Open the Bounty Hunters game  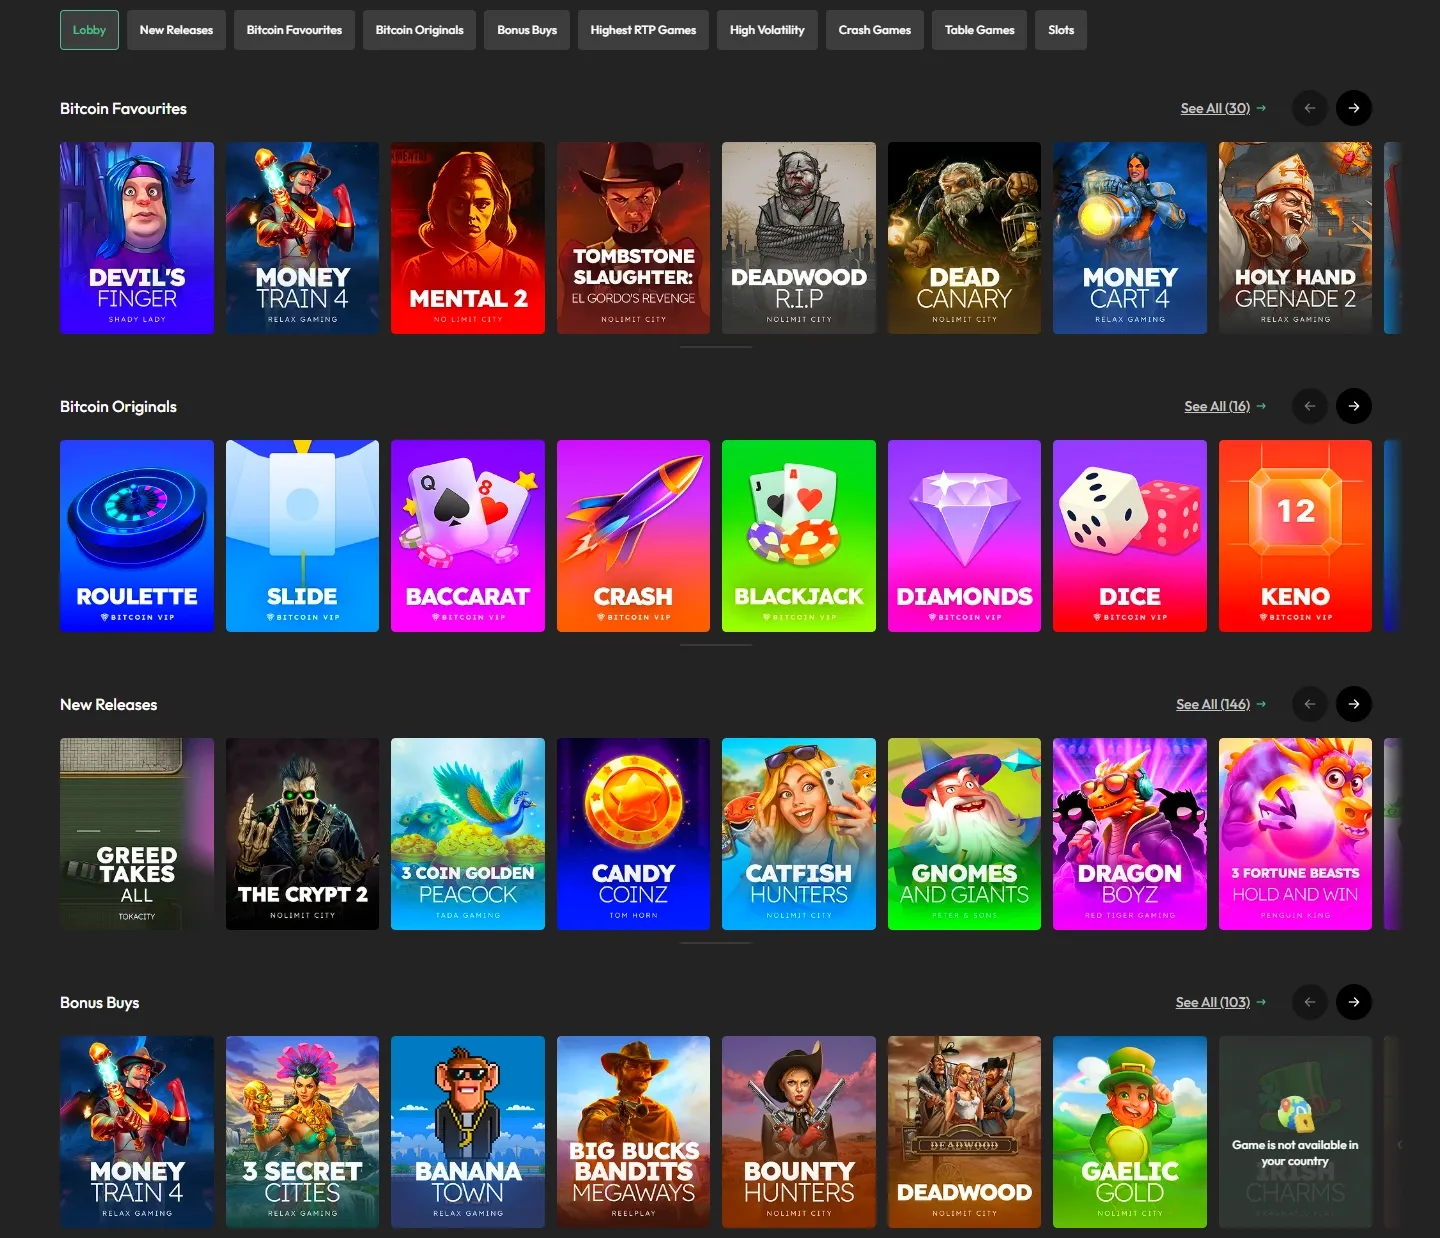(799, 1132)
